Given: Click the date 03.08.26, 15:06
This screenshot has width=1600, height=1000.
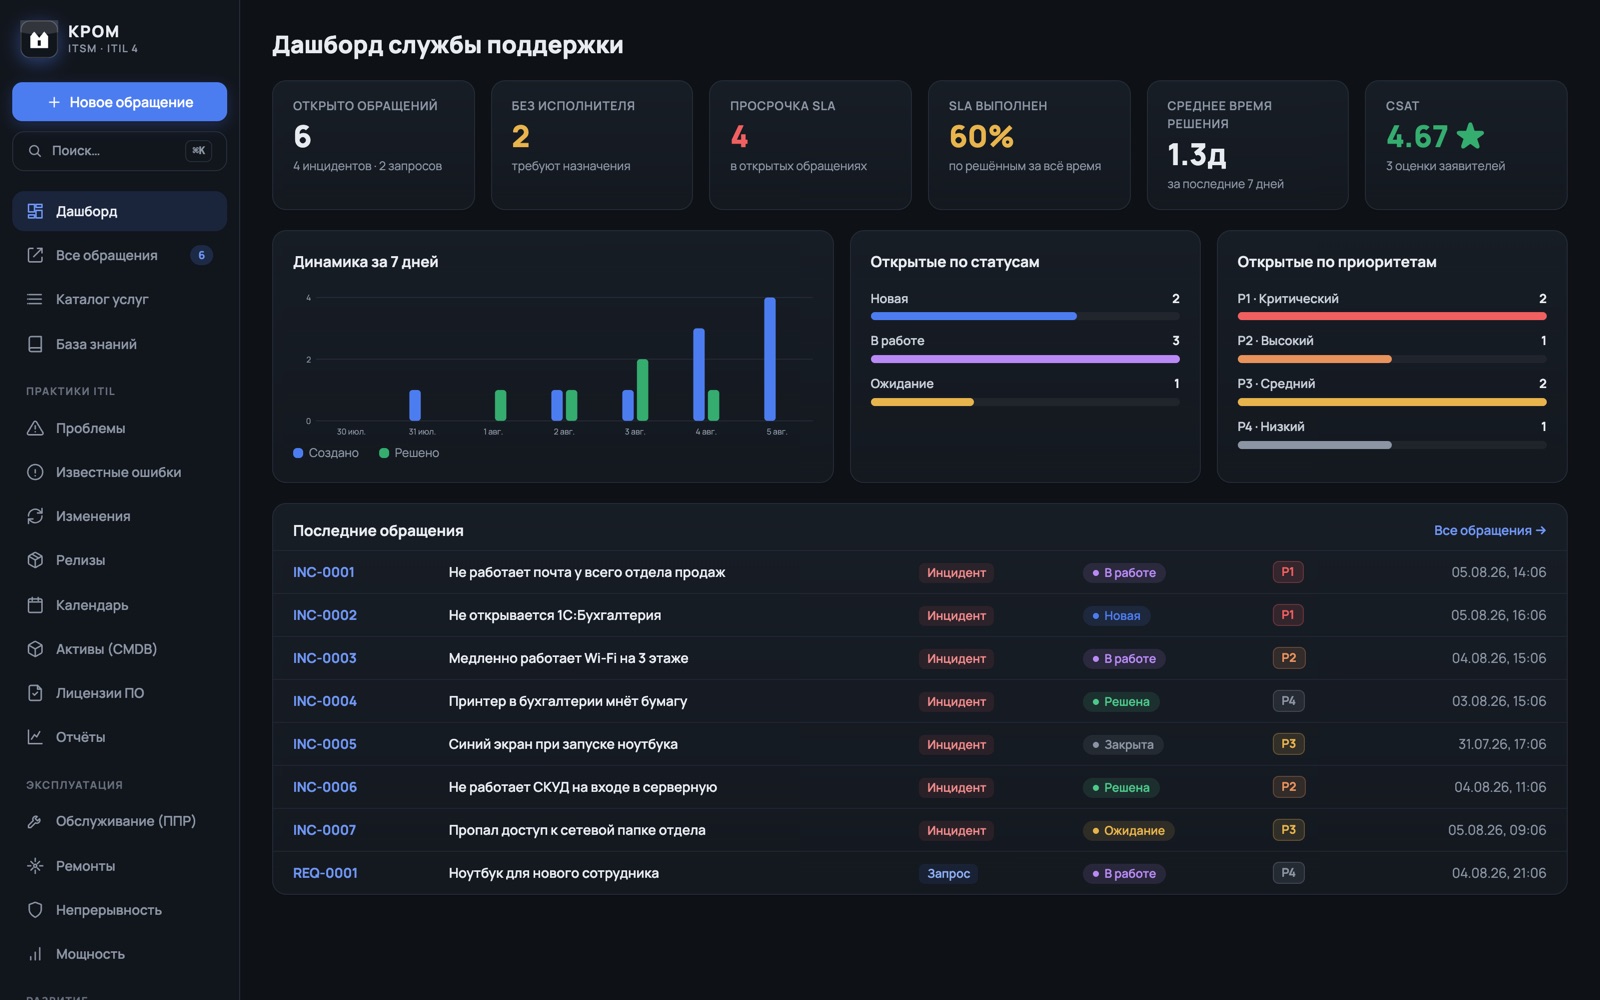Looking at the screenshot, I should (x=1499, y=701).
